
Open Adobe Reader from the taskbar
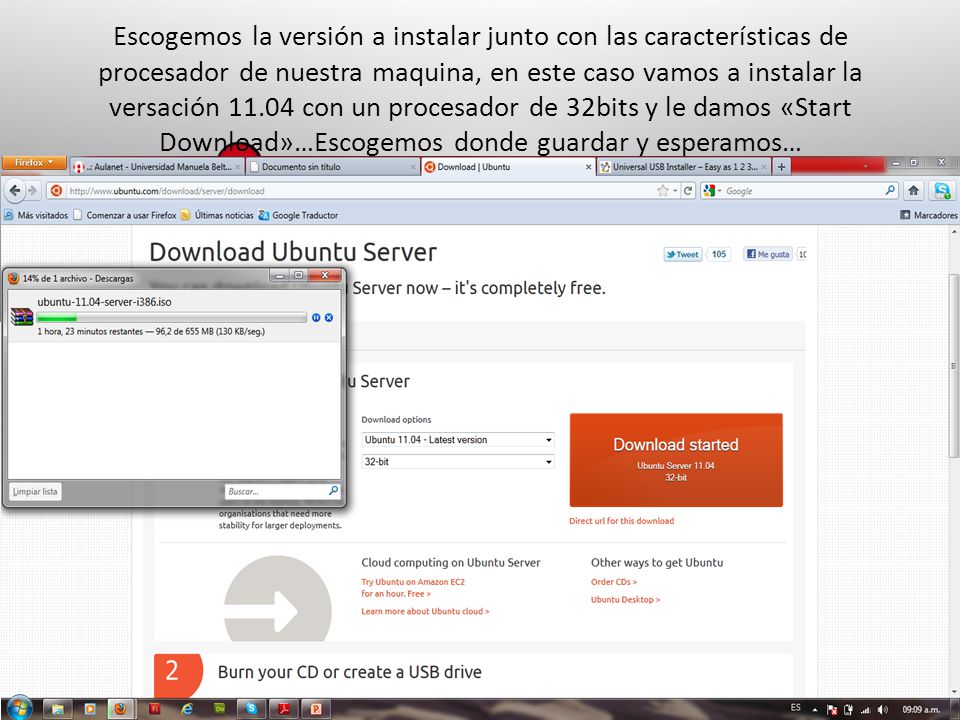click(284, 709)
